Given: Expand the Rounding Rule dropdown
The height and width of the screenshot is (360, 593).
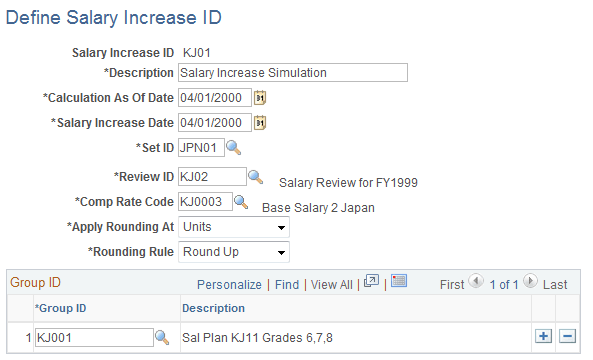Looking at the screenshot, I should click(x=281, y=252).
